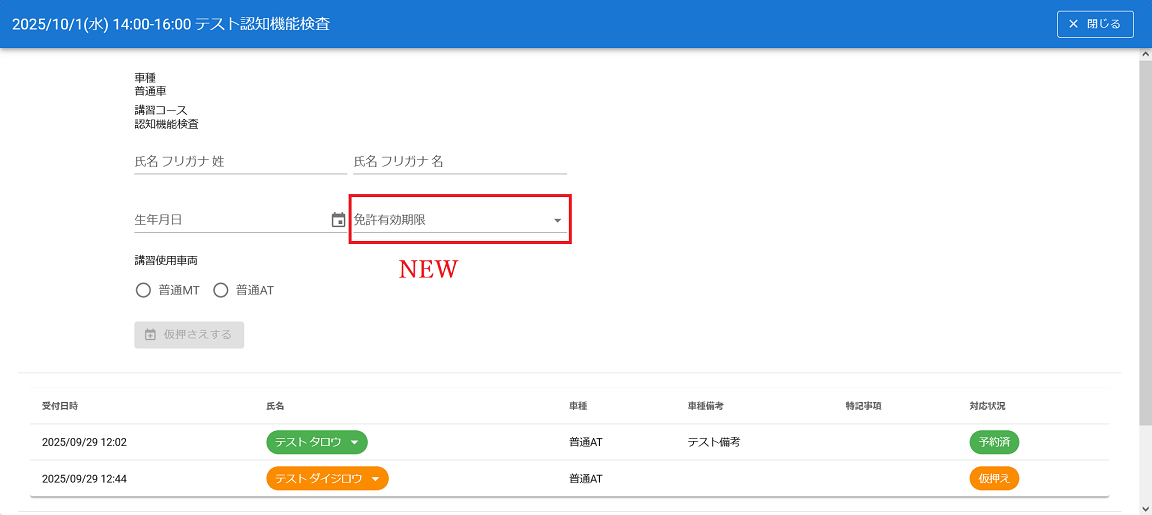Expand the テスト ダイジロウ name chip
This screenshot has width=1152, height=515.
coord(327,479)
